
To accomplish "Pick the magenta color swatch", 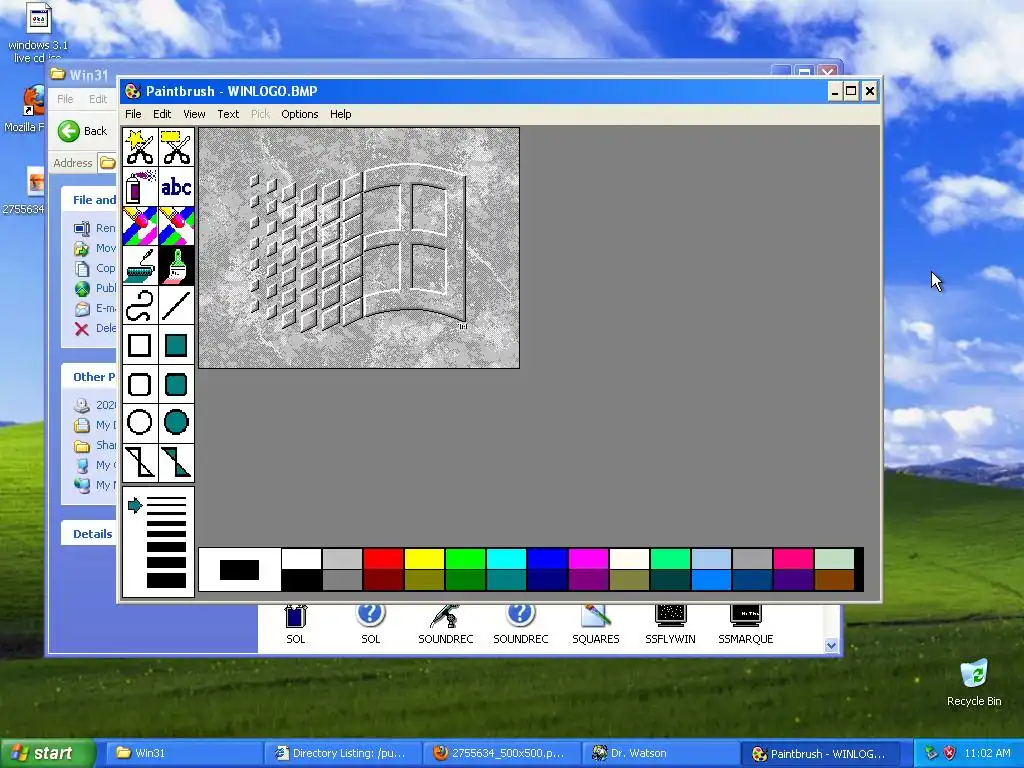I will pyautogui.click(x=588, y=559).
